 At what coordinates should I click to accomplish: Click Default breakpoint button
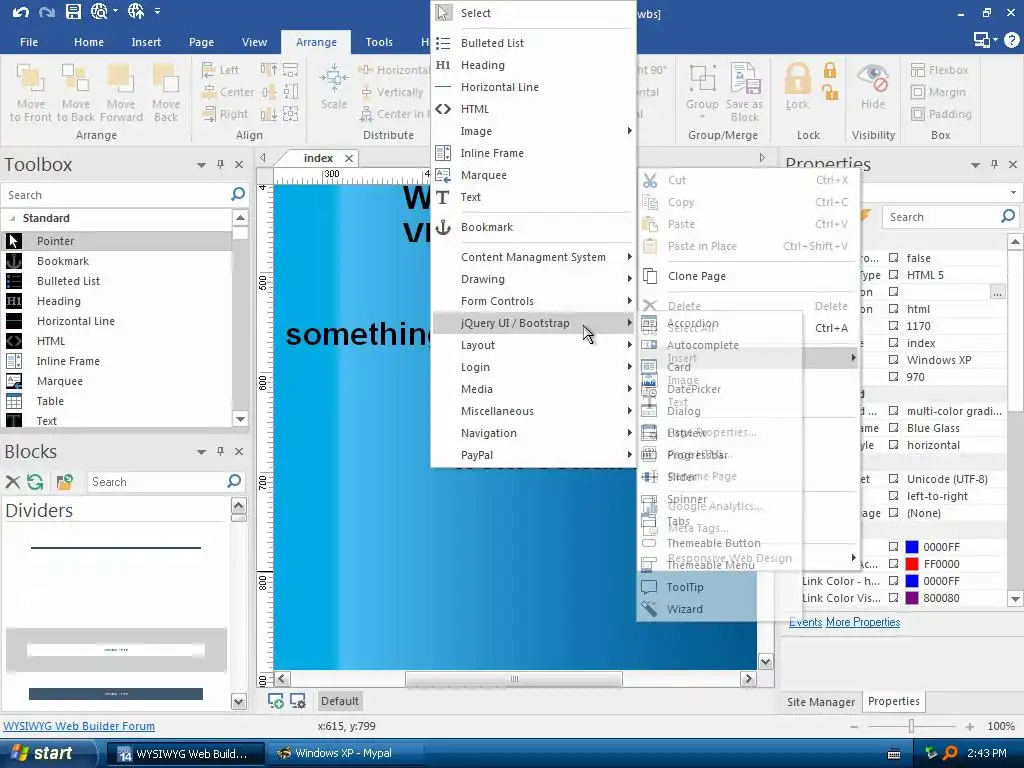click(x=340, y=701)
